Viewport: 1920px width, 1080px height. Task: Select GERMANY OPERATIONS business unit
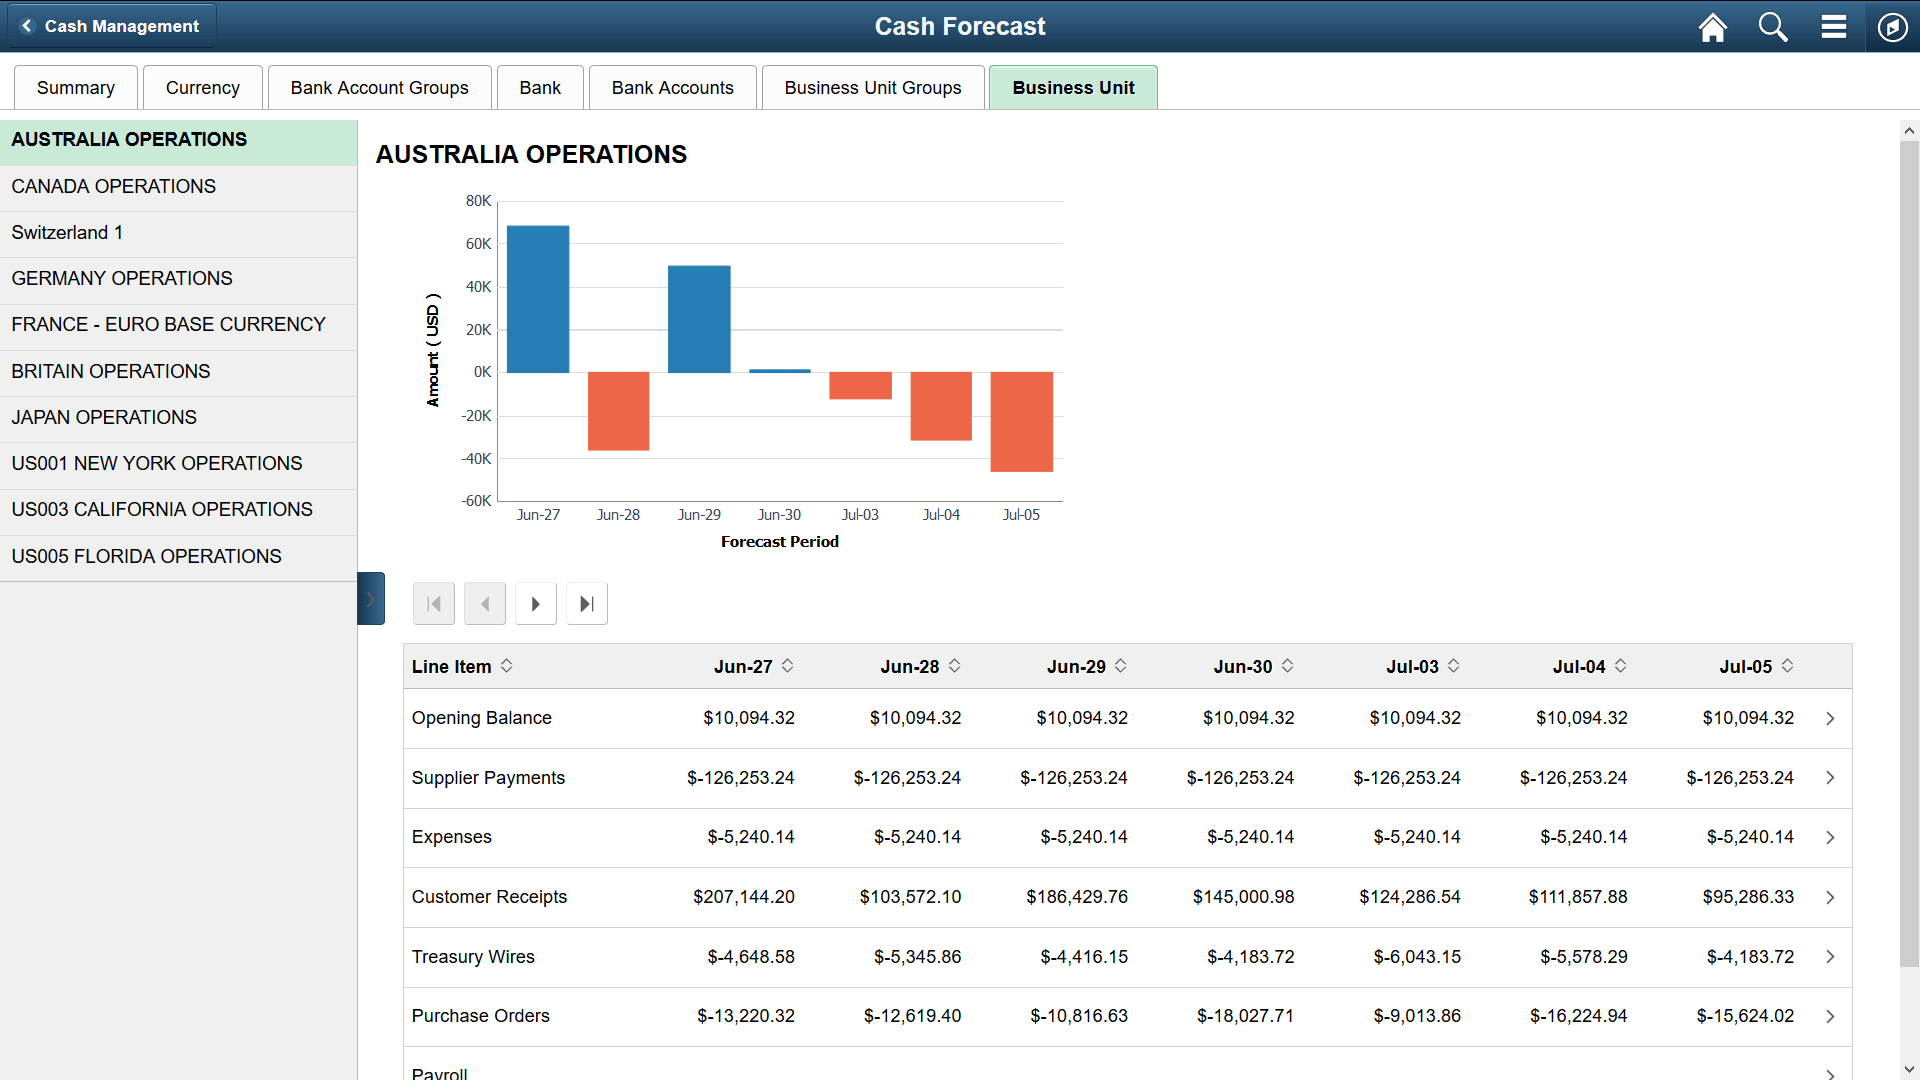tap(121, 278)
